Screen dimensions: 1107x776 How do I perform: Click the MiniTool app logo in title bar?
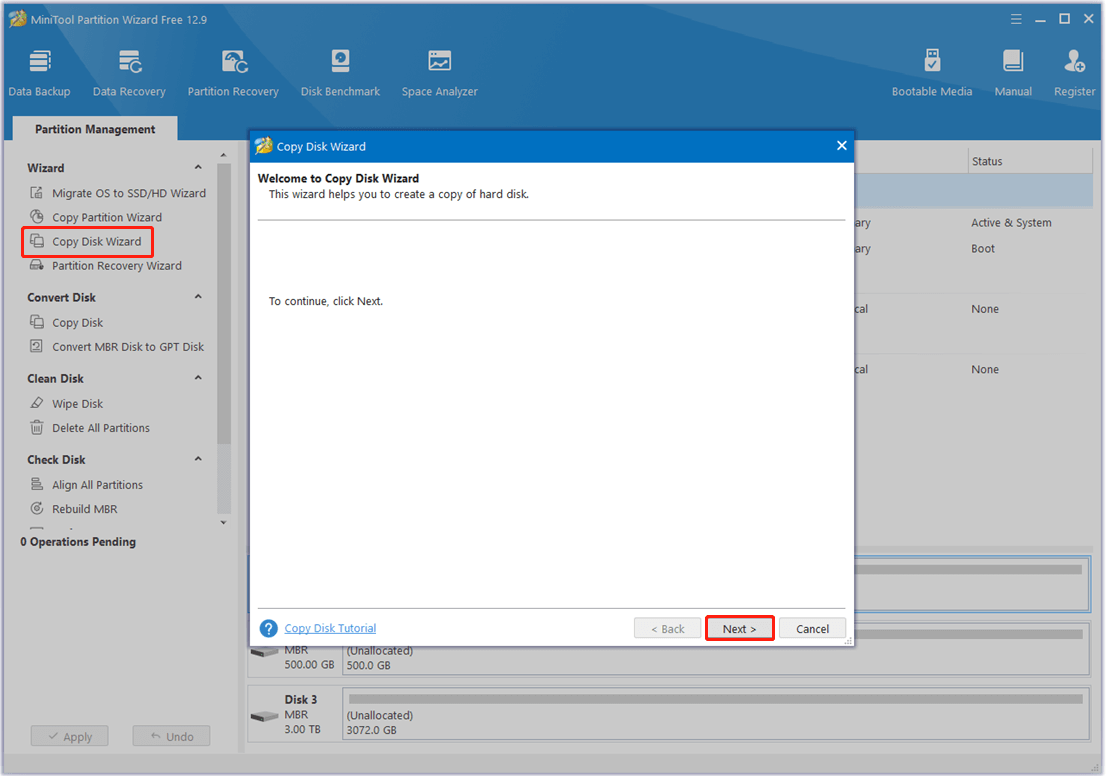(x=18, y=19)
